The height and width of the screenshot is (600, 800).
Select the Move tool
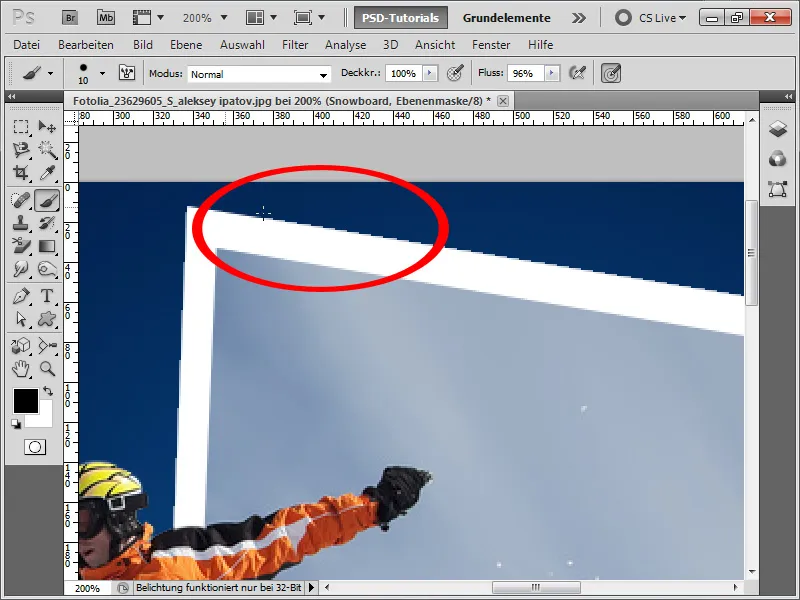(x=47, y=126)
